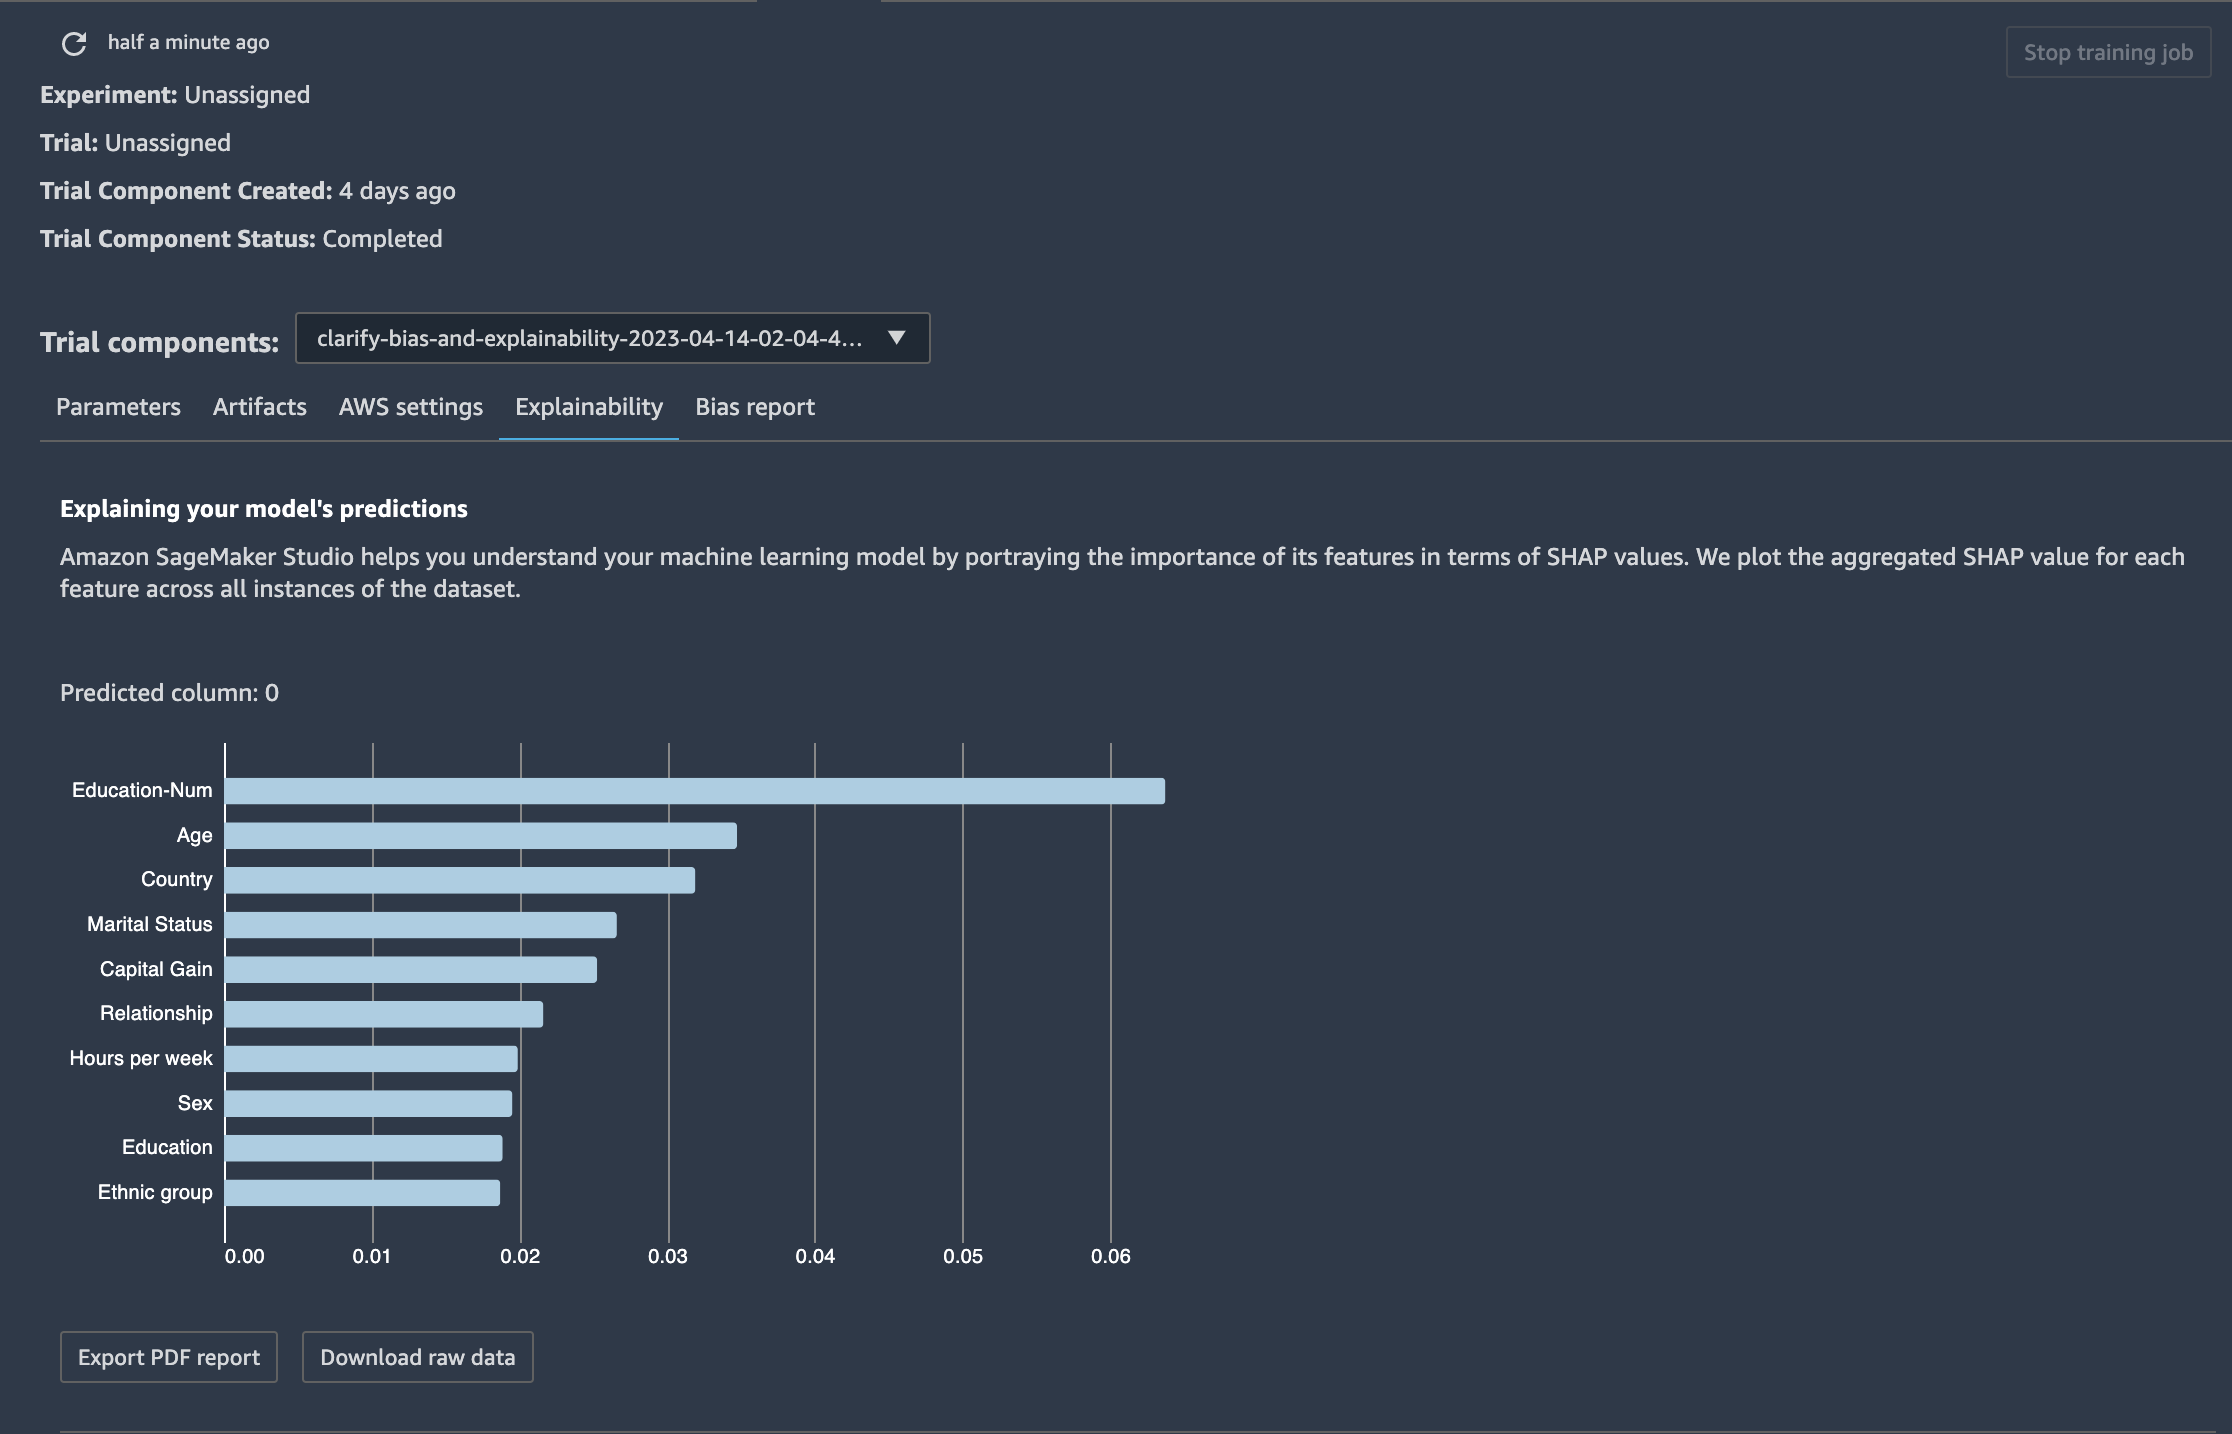Viewport: 2232px width, 1434px height.
Task: Click the Relationship bar in the chart
Action: 384,1014
